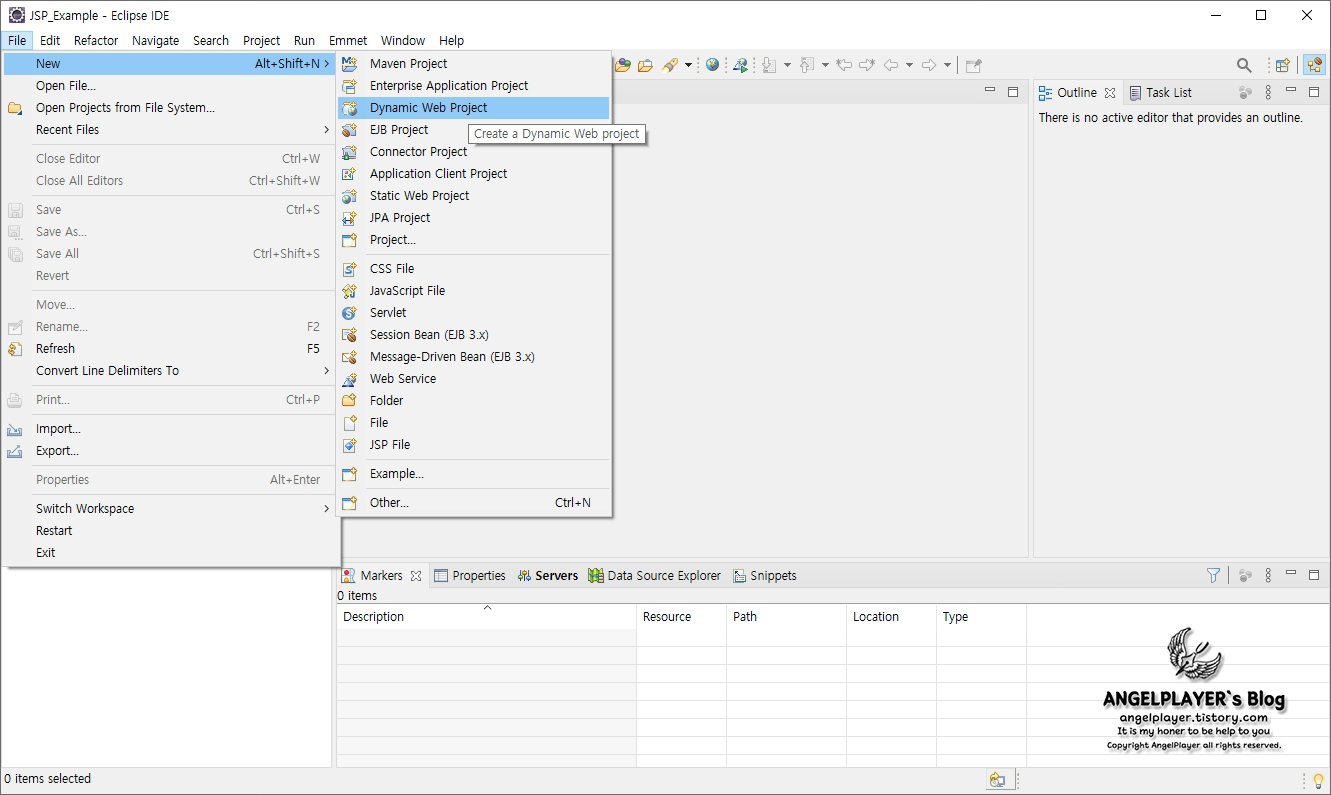The image size is (1331, 795).
Task: Select the Java EE perspective icon
Action: pos(1314,65)
